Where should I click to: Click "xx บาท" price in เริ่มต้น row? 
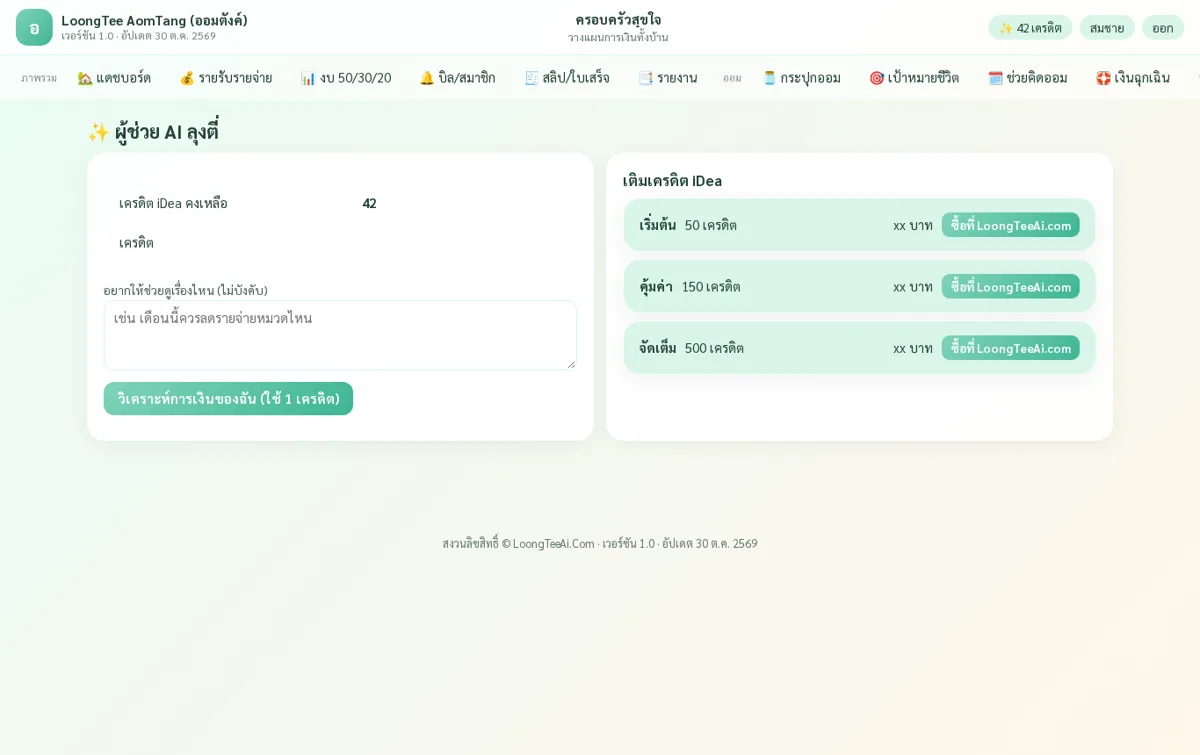pyautogui.click(x=913, y=225)
